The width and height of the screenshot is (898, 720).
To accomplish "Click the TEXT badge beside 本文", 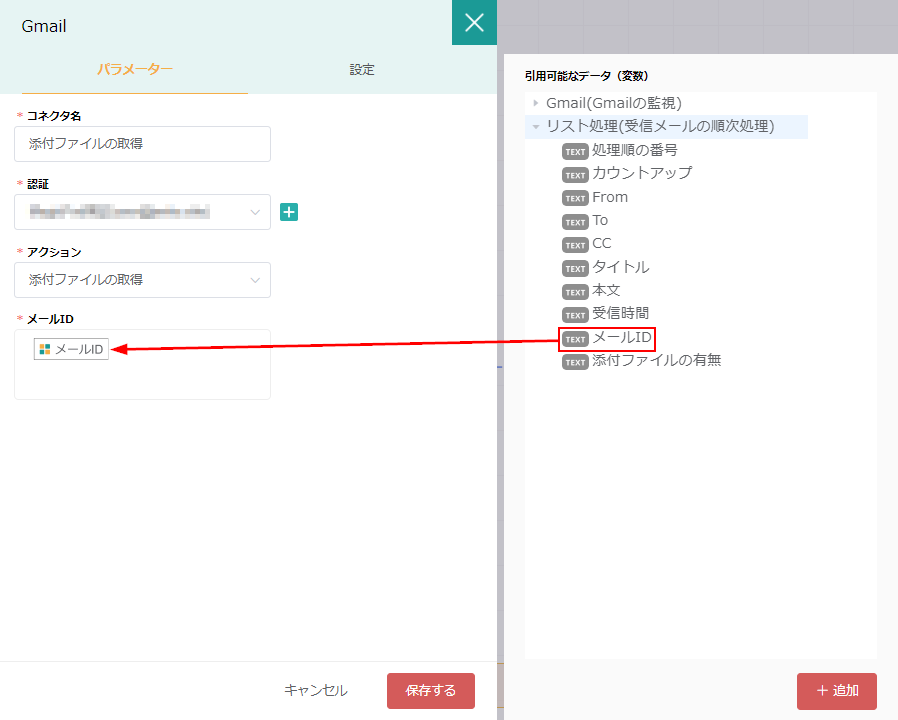I will click(575, 292).
